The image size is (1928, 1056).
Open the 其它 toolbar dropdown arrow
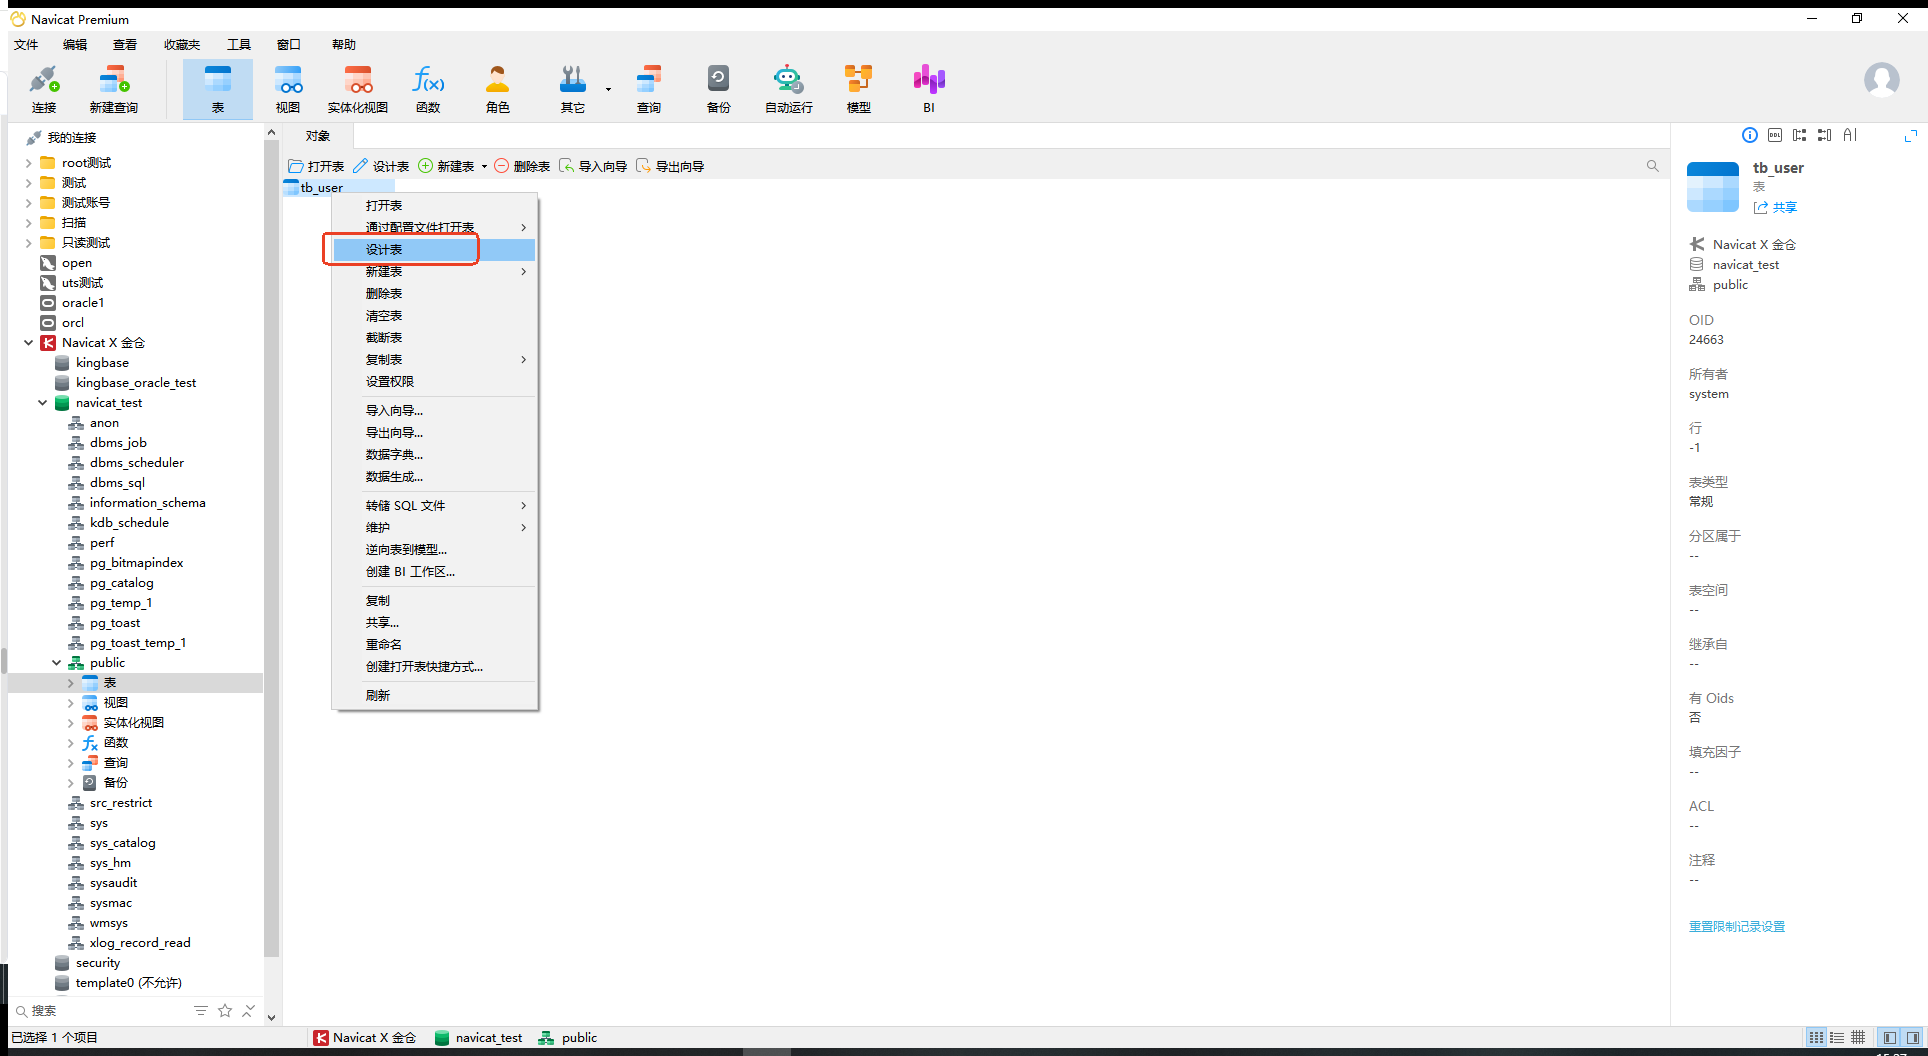(608, 89)
